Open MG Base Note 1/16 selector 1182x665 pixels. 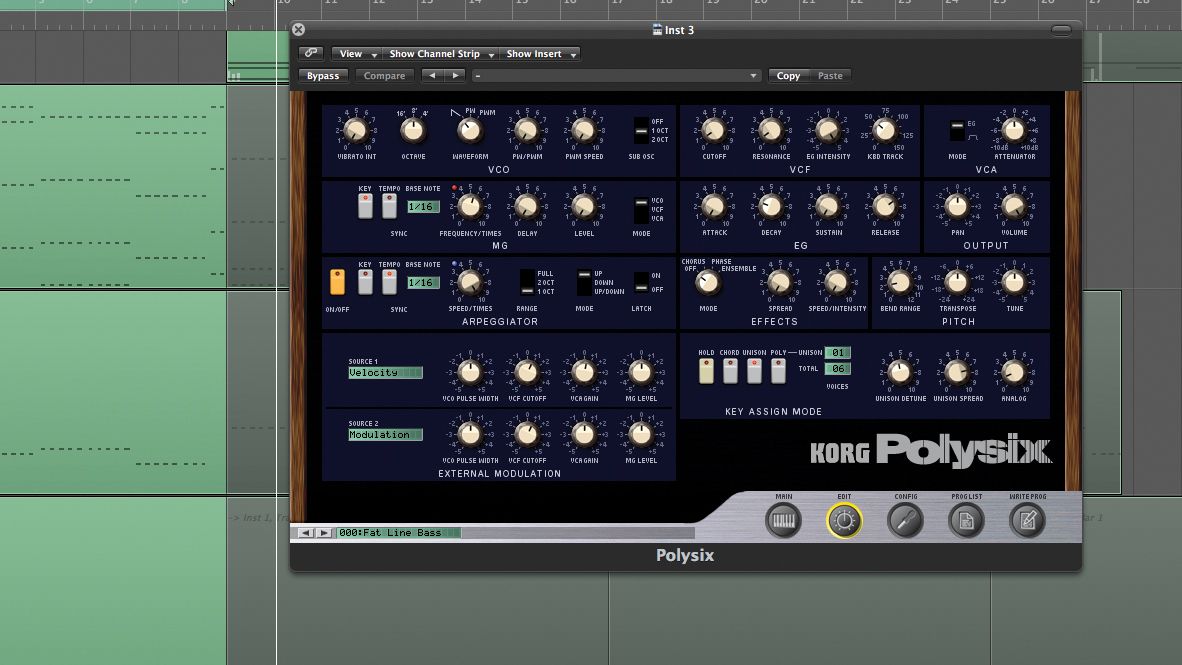(x=423, y=207)
